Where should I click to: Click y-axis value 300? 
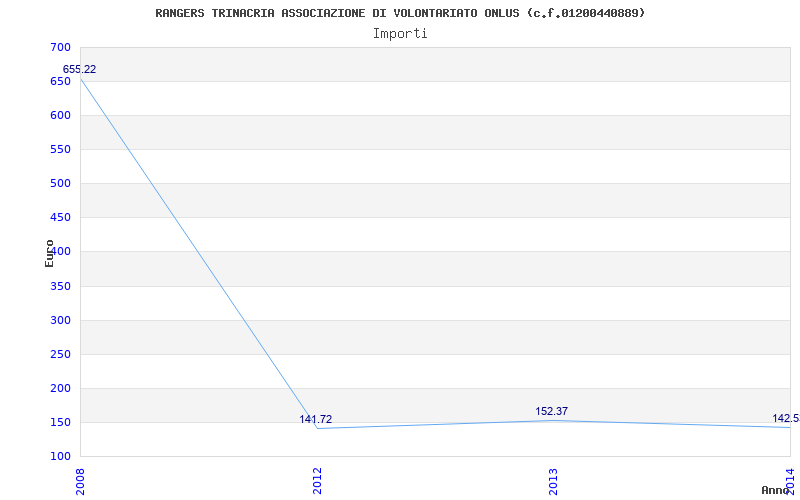coord(60,320)
